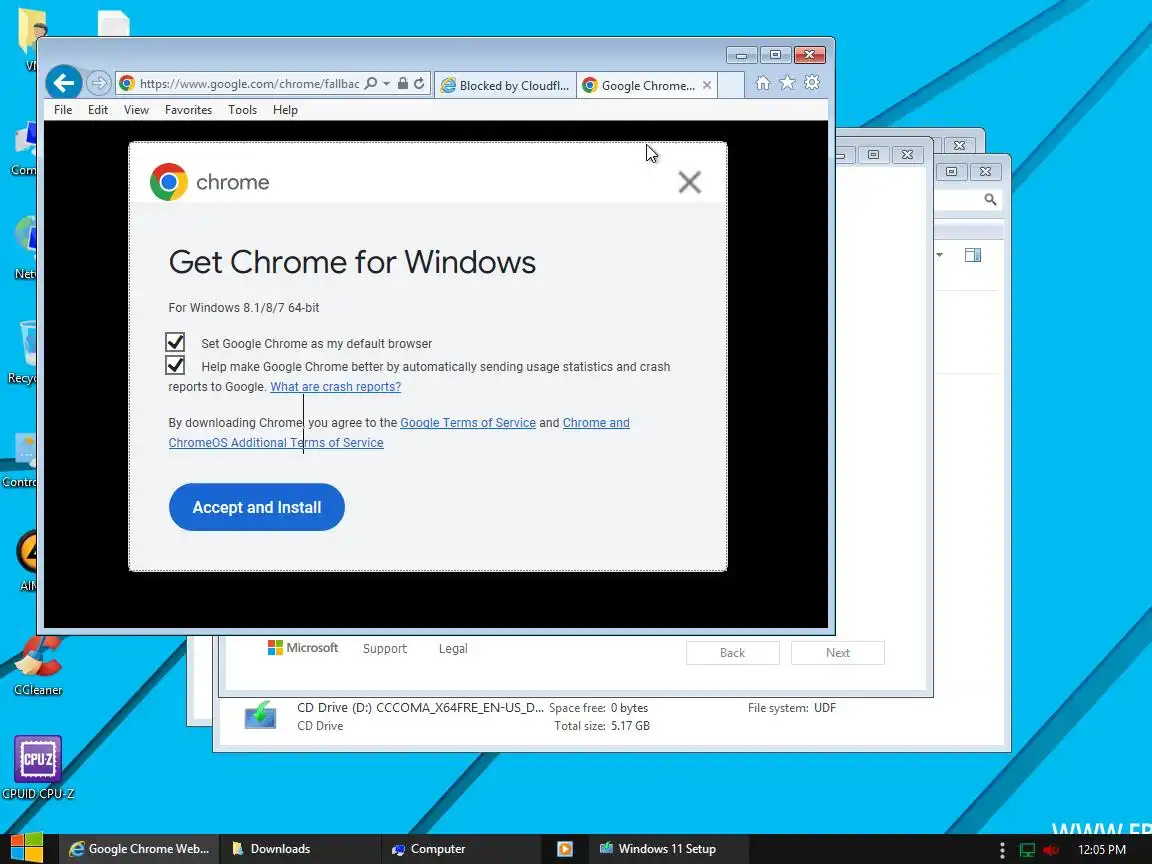This screenshot has height=864, width=1152.
Task: Open the Tools menu
Action: pyautogui.click(x=242, y=109)
